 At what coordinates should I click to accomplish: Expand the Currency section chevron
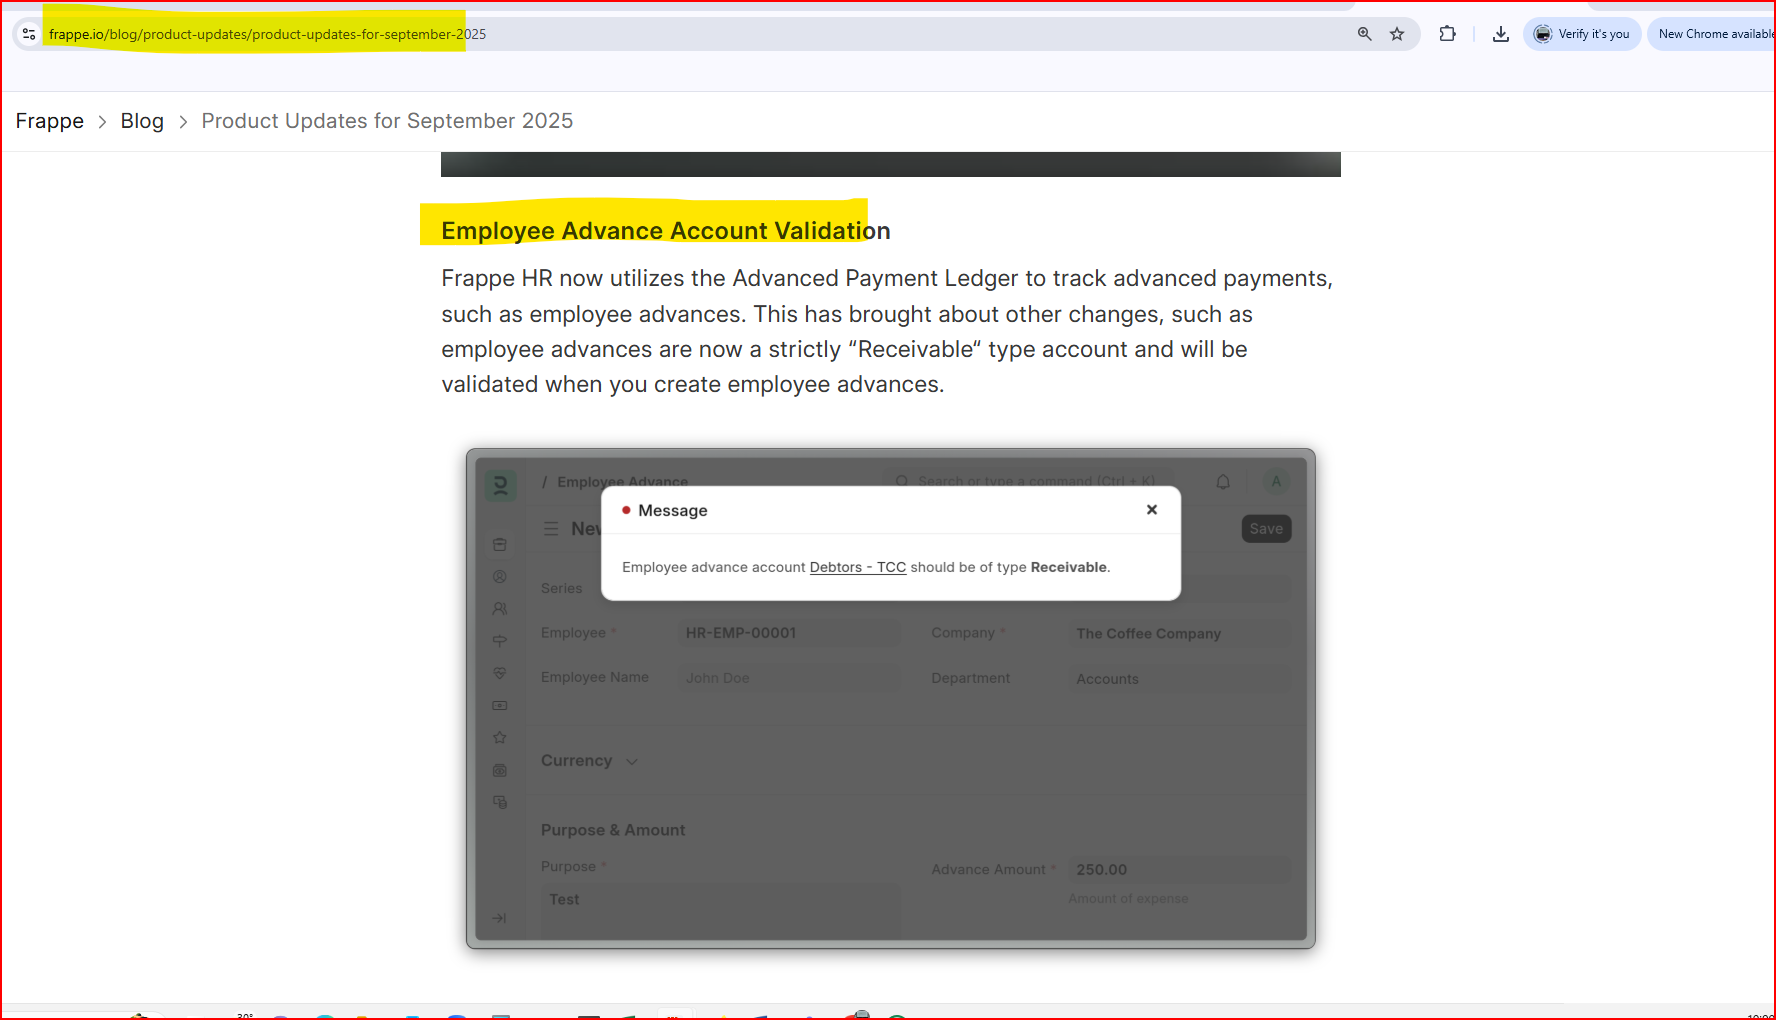[x=632, y=762]
